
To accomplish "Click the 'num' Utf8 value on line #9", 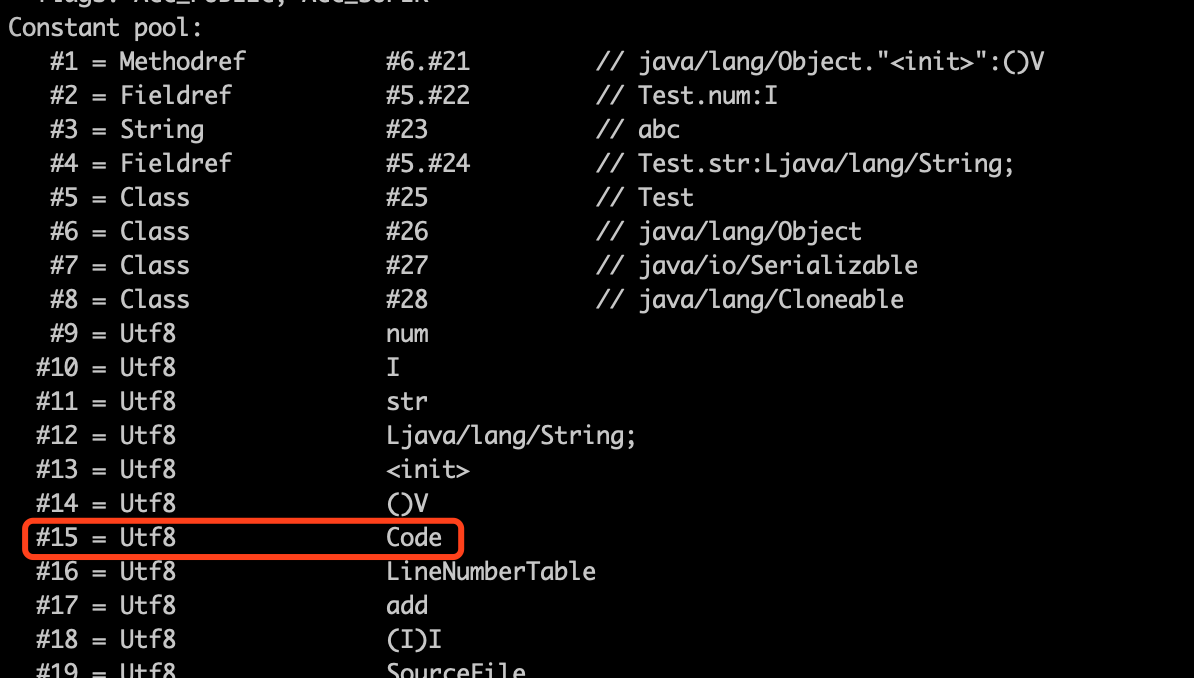I will (x=407, y=334).
